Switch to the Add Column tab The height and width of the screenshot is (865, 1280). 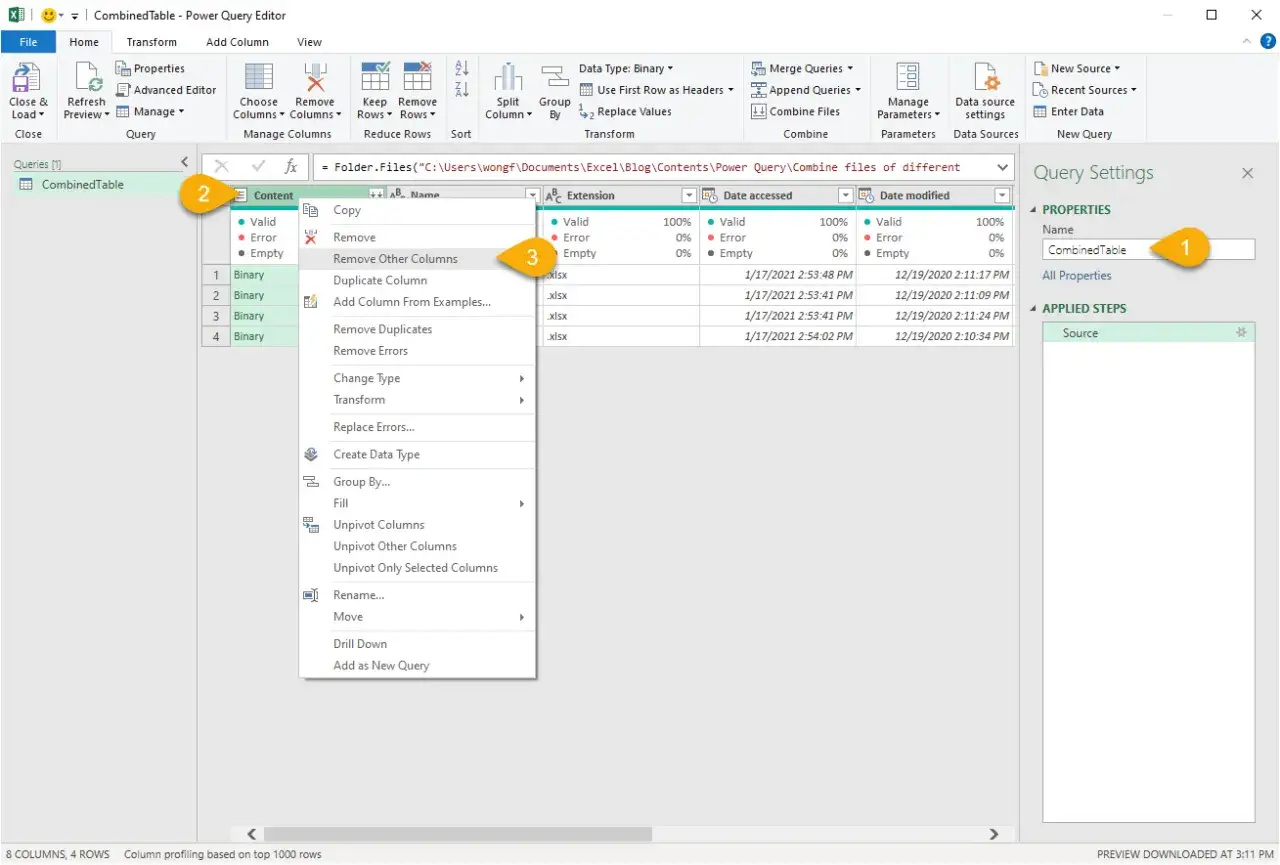pyautogui.click(x=237, y=42)
